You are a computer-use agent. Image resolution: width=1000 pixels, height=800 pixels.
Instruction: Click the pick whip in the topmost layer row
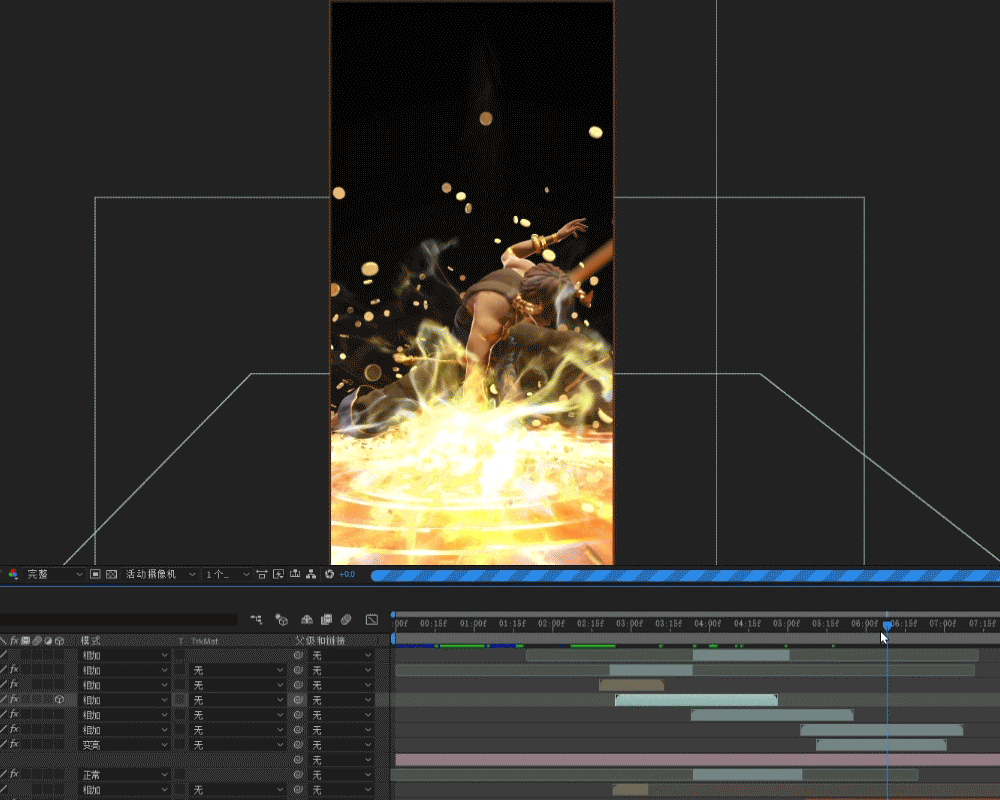pos(298,655)
